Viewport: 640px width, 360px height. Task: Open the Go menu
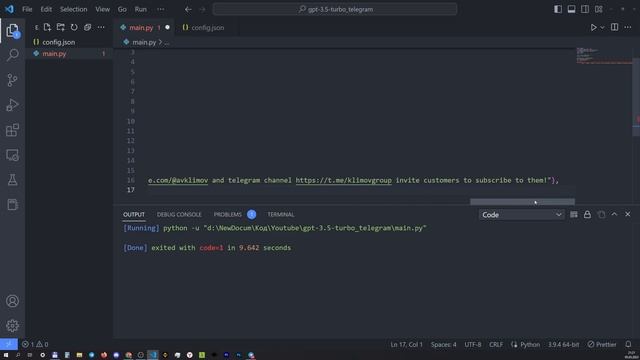click(x=122, y=9)
